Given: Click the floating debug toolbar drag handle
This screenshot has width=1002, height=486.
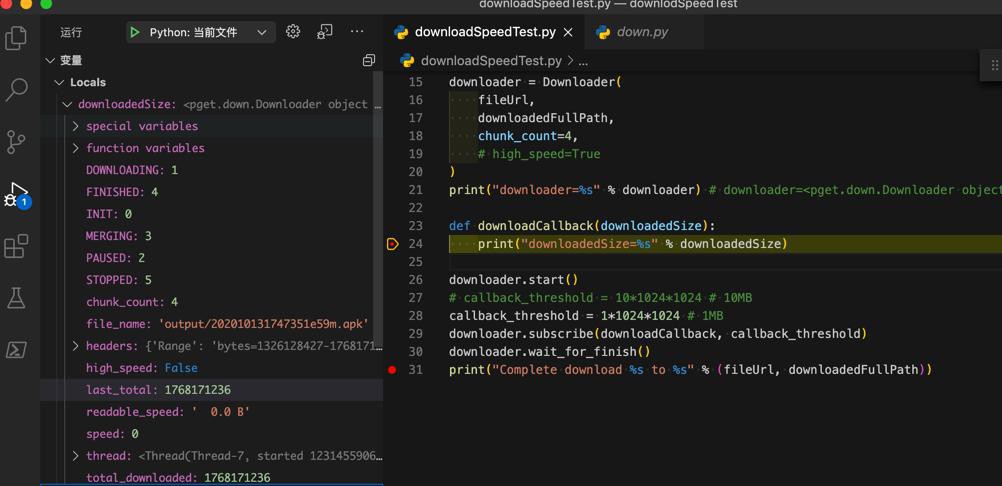Looking at the screenshot, I should coord(994,65).
